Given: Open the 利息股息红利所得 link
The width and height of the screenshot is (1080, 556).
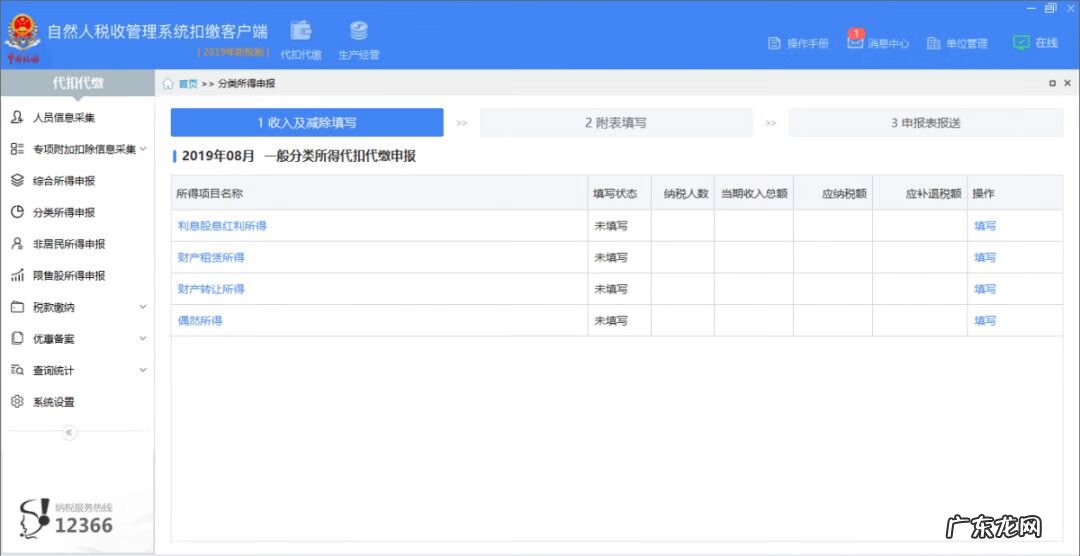Looking at the screenshot, I should point(222,226).
